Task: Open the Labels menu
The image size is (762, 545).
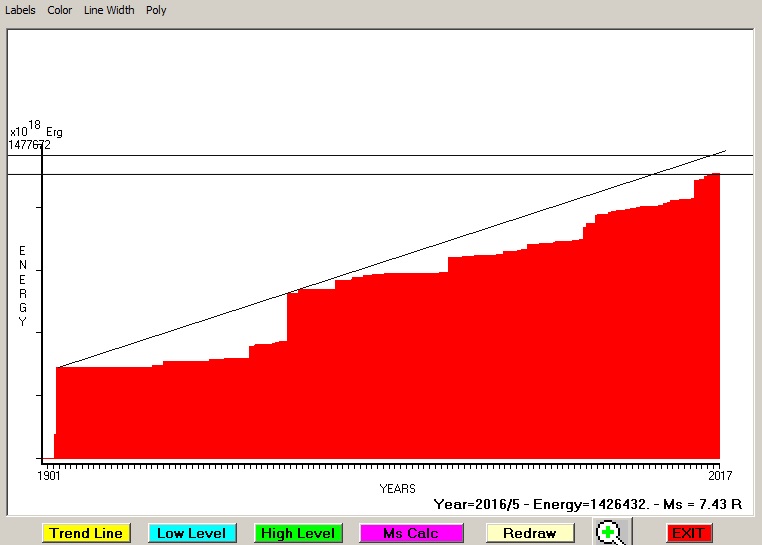Action: coord(20,10)
